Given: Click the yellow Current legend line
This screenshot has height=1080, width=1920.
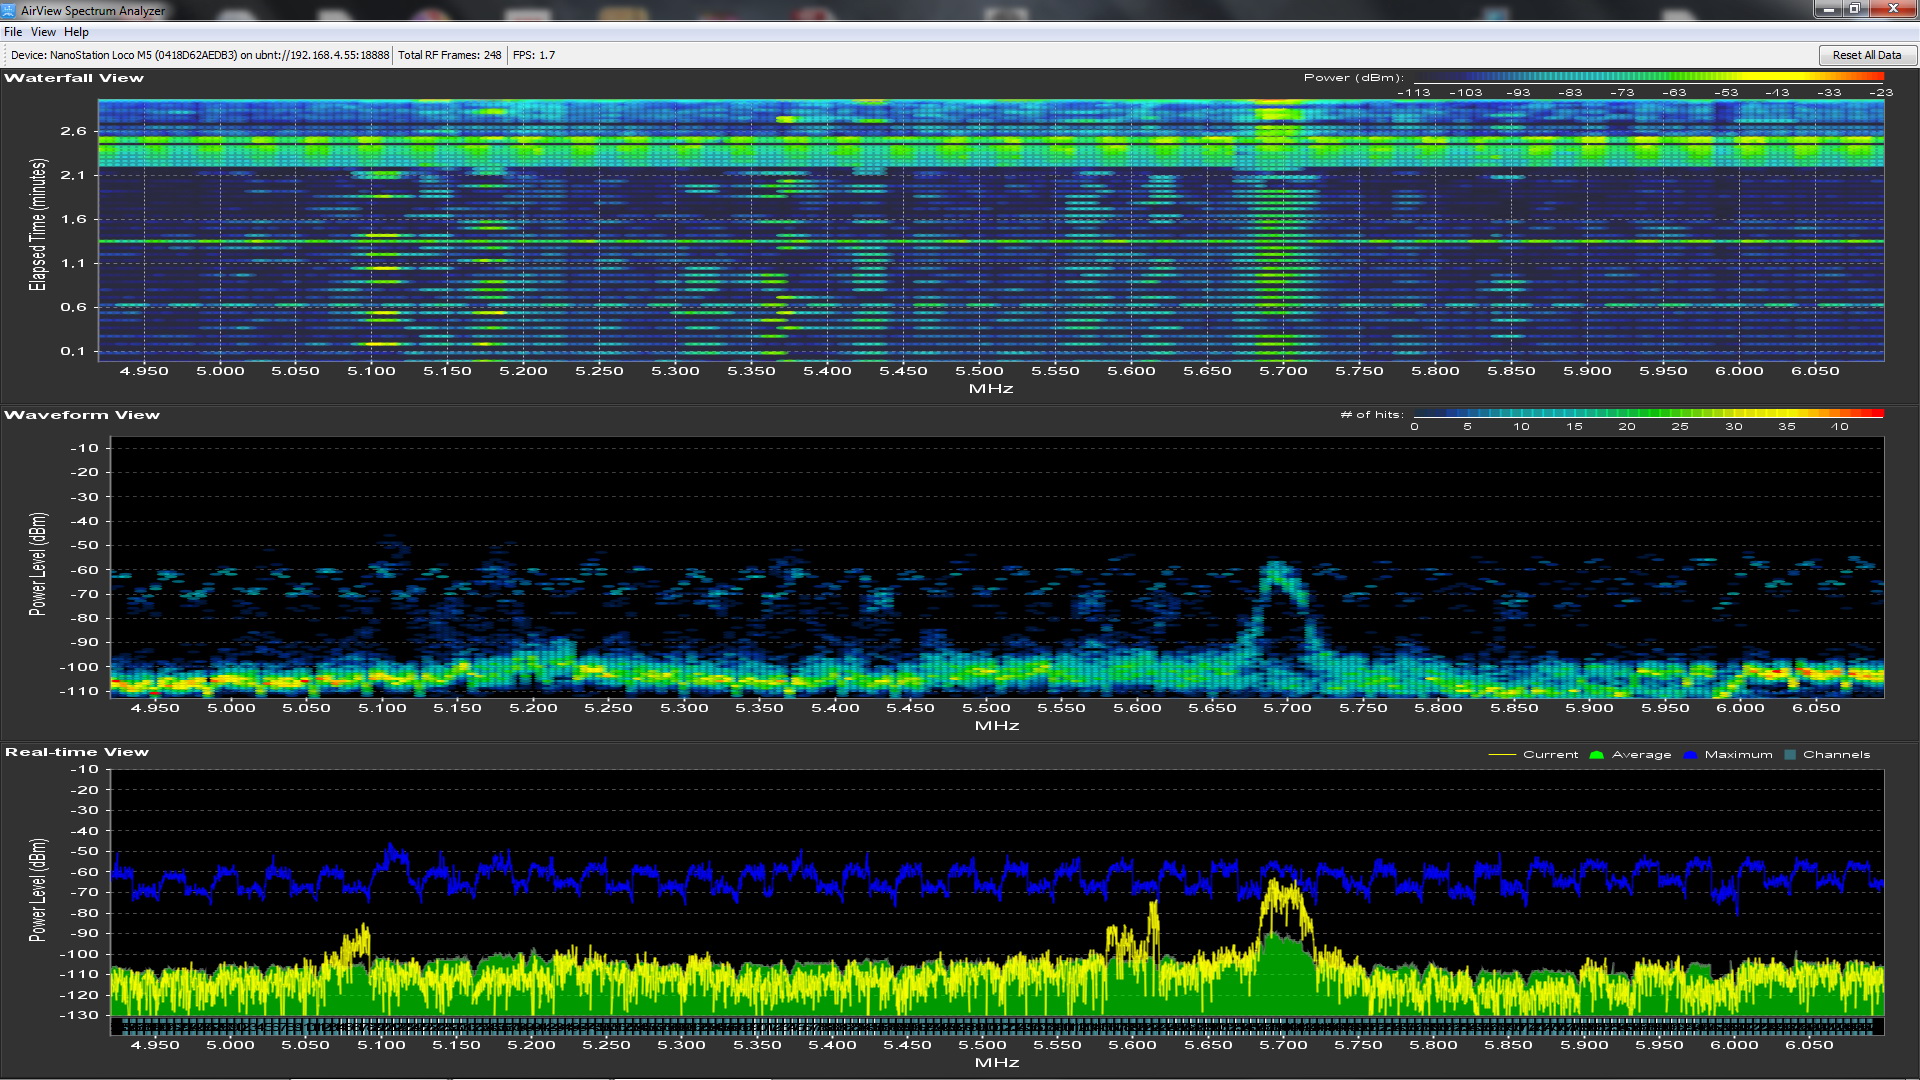Looking at the screenshot, I should pyautogui.click(x=1502, y=755).
